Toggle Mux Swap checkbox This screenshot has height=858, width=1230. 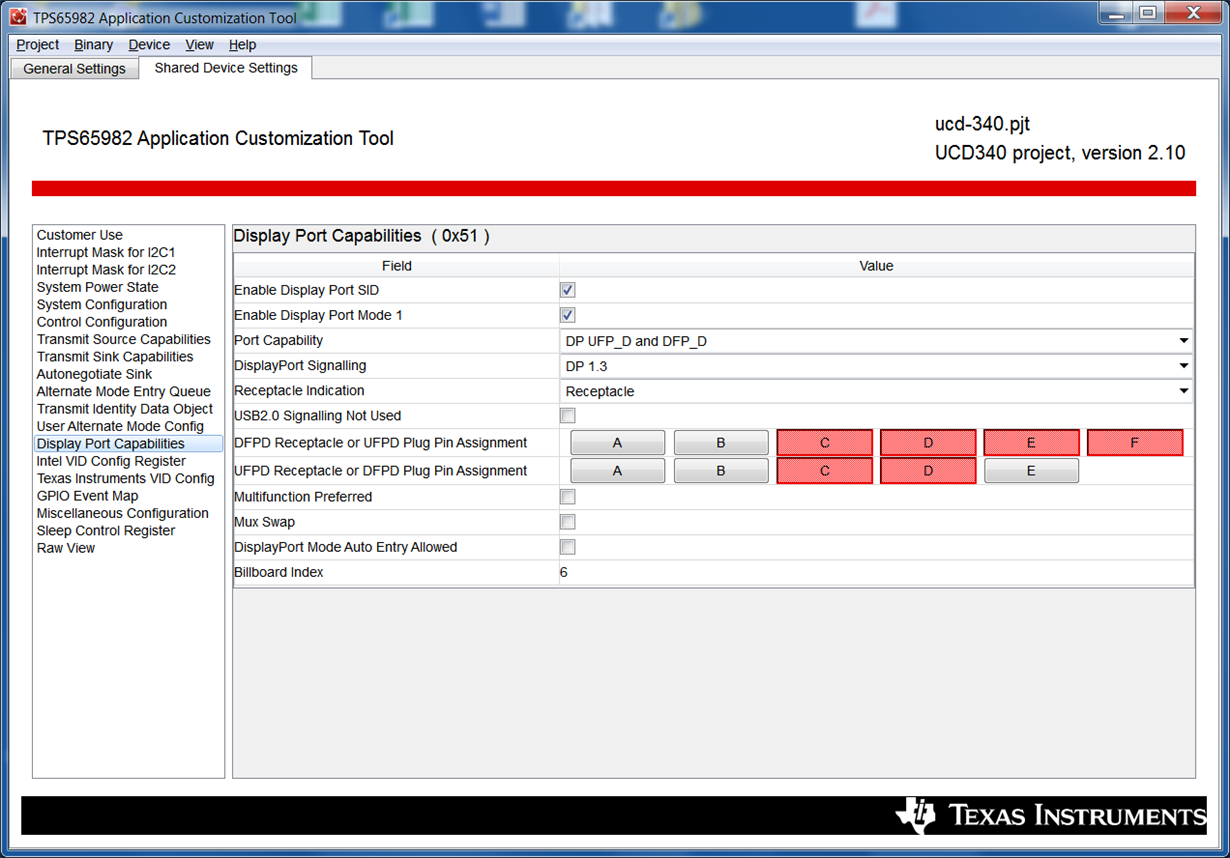[568, 522]
